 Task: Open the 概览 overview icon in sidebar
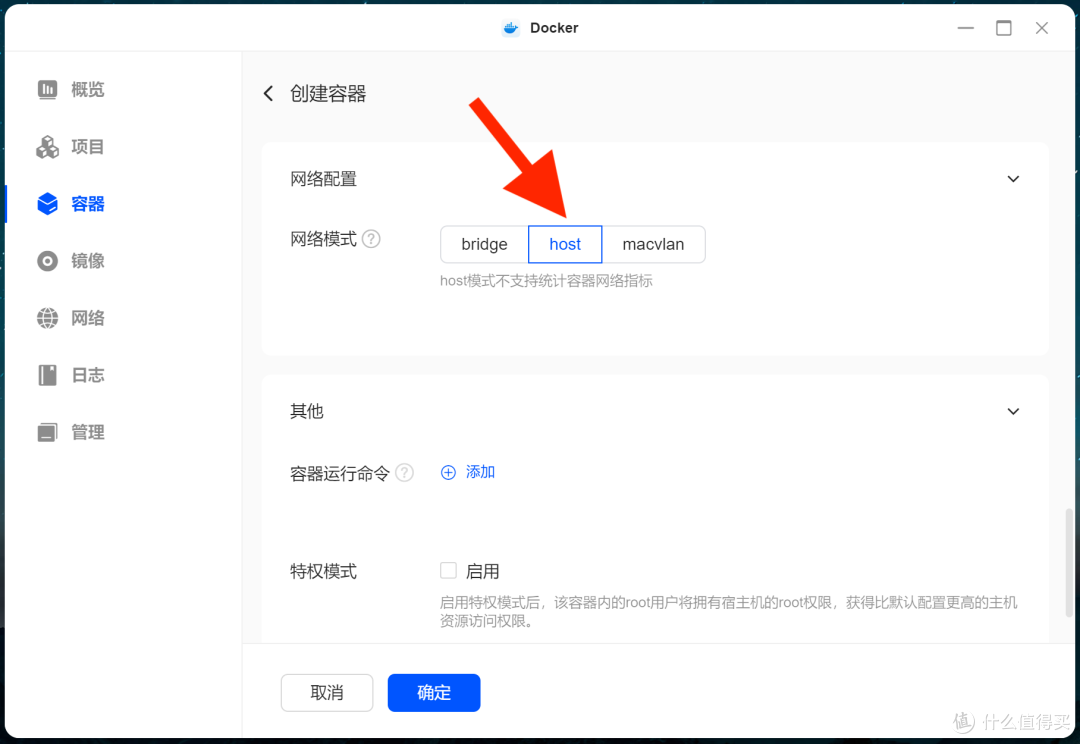48,90
